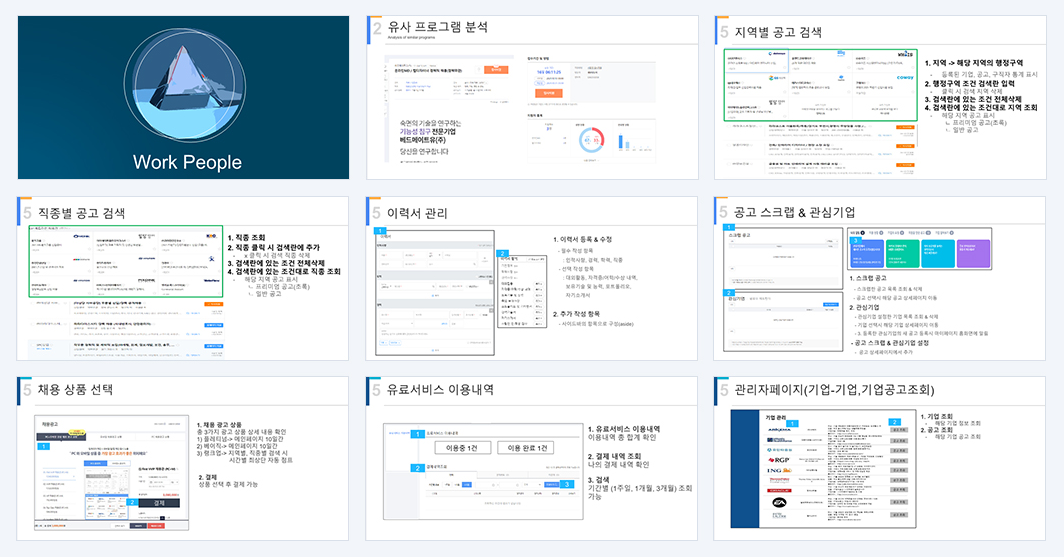Open the Work People title slide
Image resolution: width=1064 pixels, height=557 pixels.
[183, 98]
